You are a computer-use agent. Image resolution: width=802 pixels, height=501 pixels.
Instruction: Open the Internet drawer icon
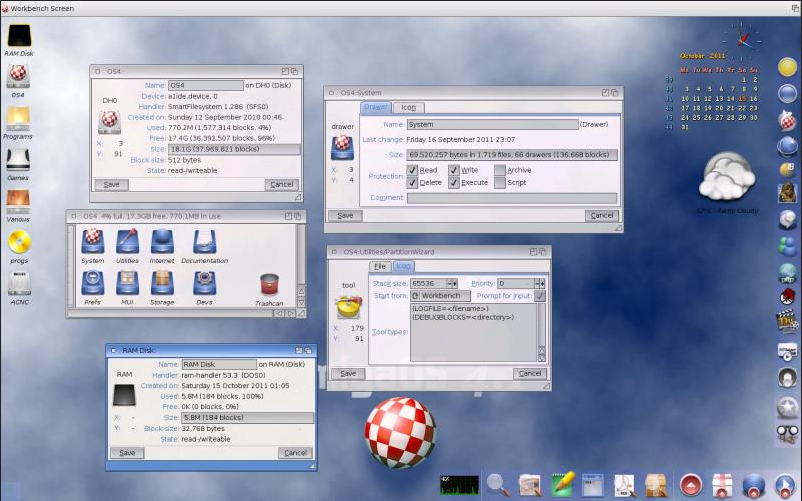162,243
